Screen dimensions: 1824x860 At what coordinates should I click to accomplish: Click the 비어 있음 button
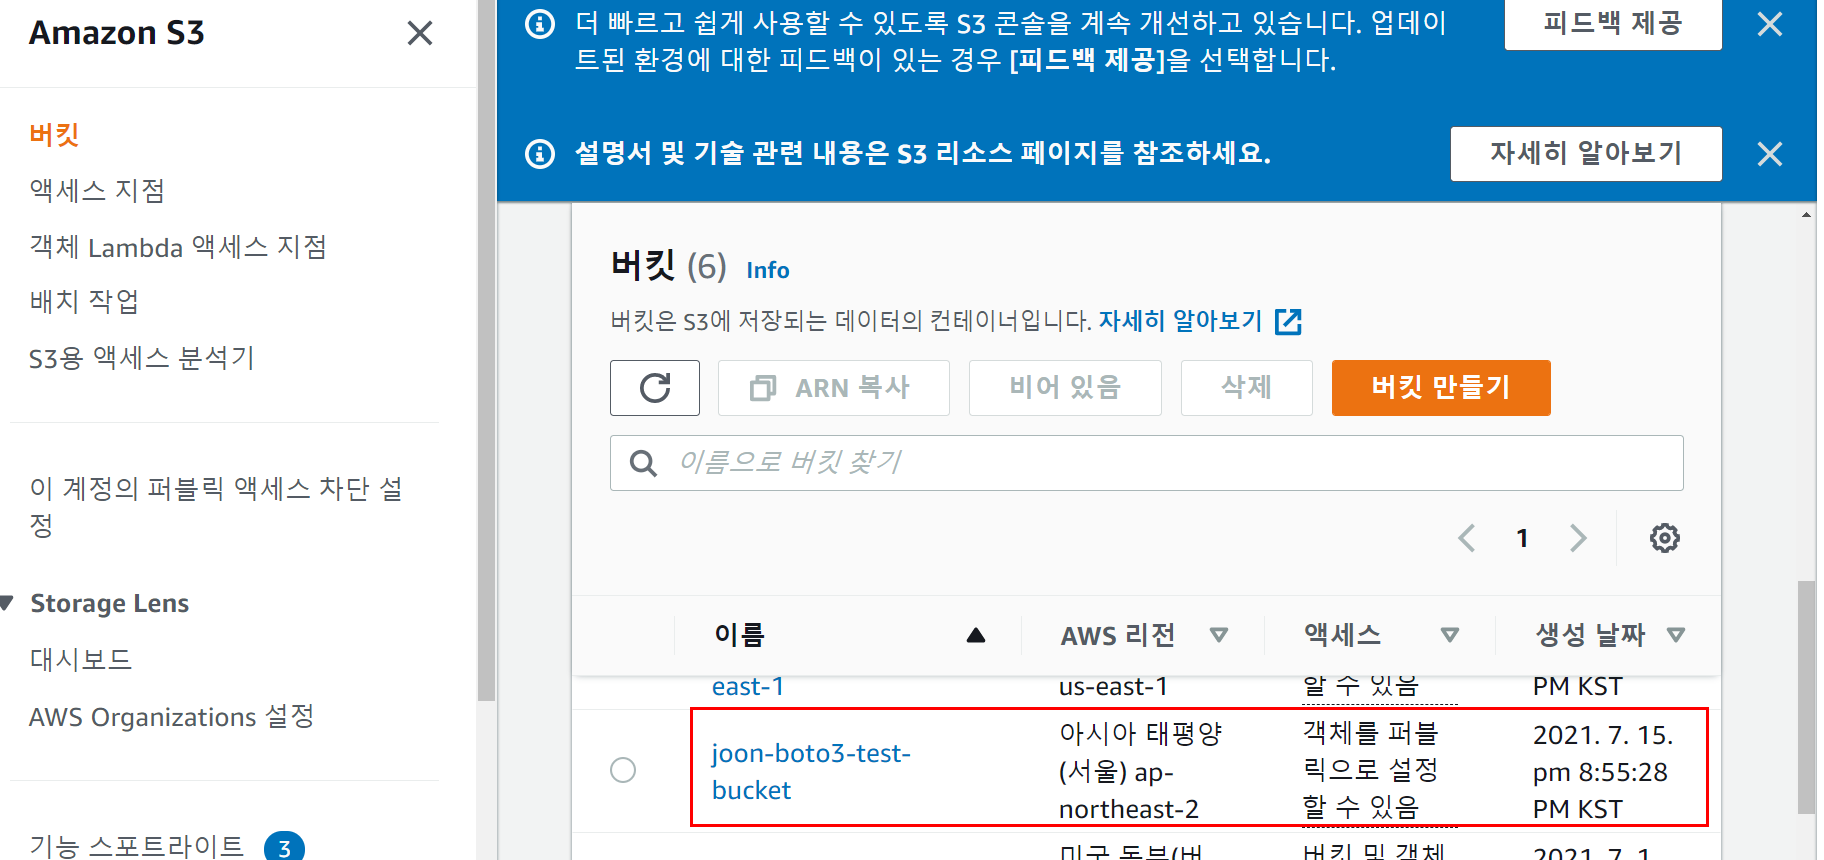pyautogui.click(x=1065, y=388)
